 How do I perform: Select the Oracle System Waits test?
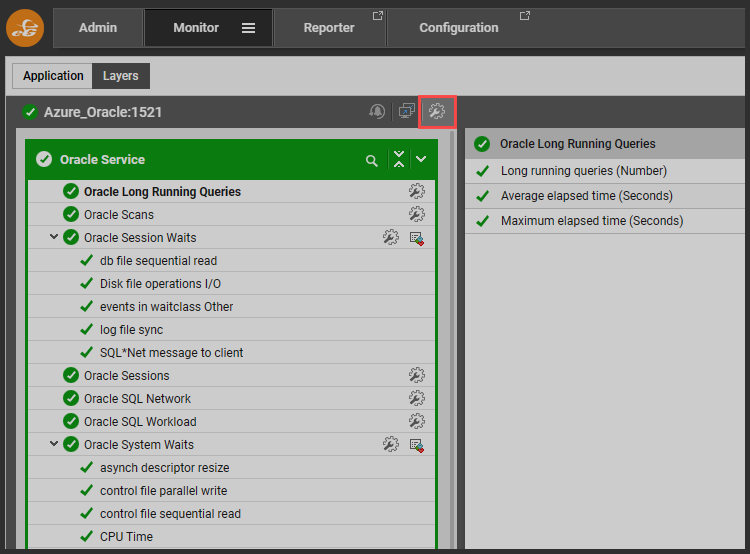[139, 445]
